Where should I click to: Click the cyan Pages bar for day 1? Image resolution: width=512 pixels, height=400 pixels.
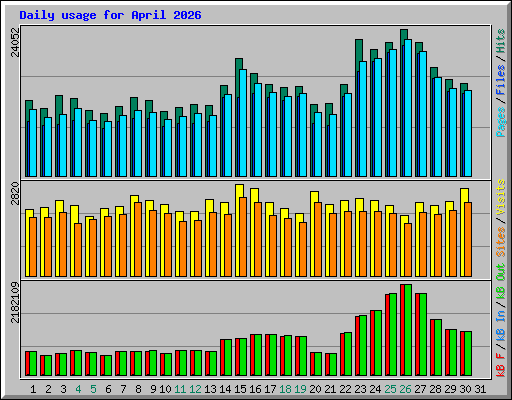[33, 143]
